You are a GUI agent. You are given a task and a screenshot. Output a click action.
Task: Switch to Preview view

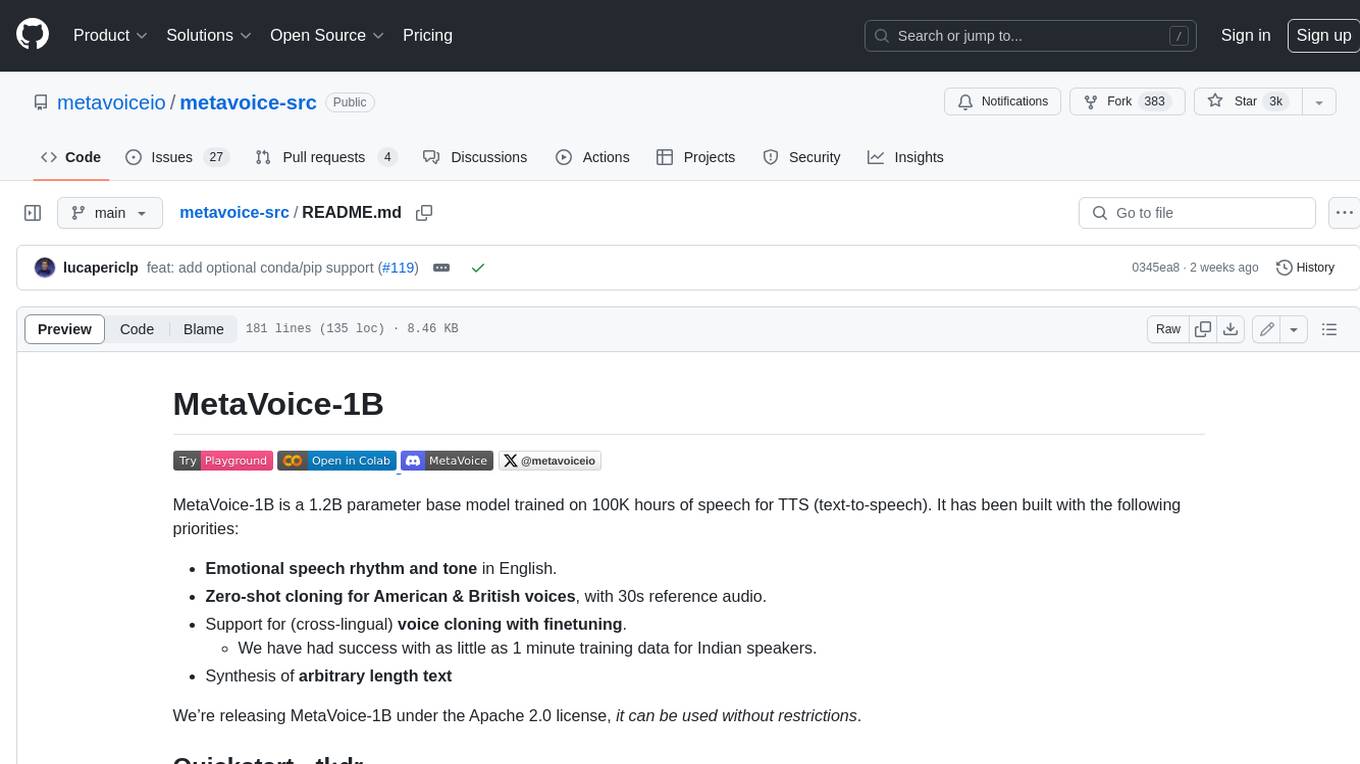[65, 329]
